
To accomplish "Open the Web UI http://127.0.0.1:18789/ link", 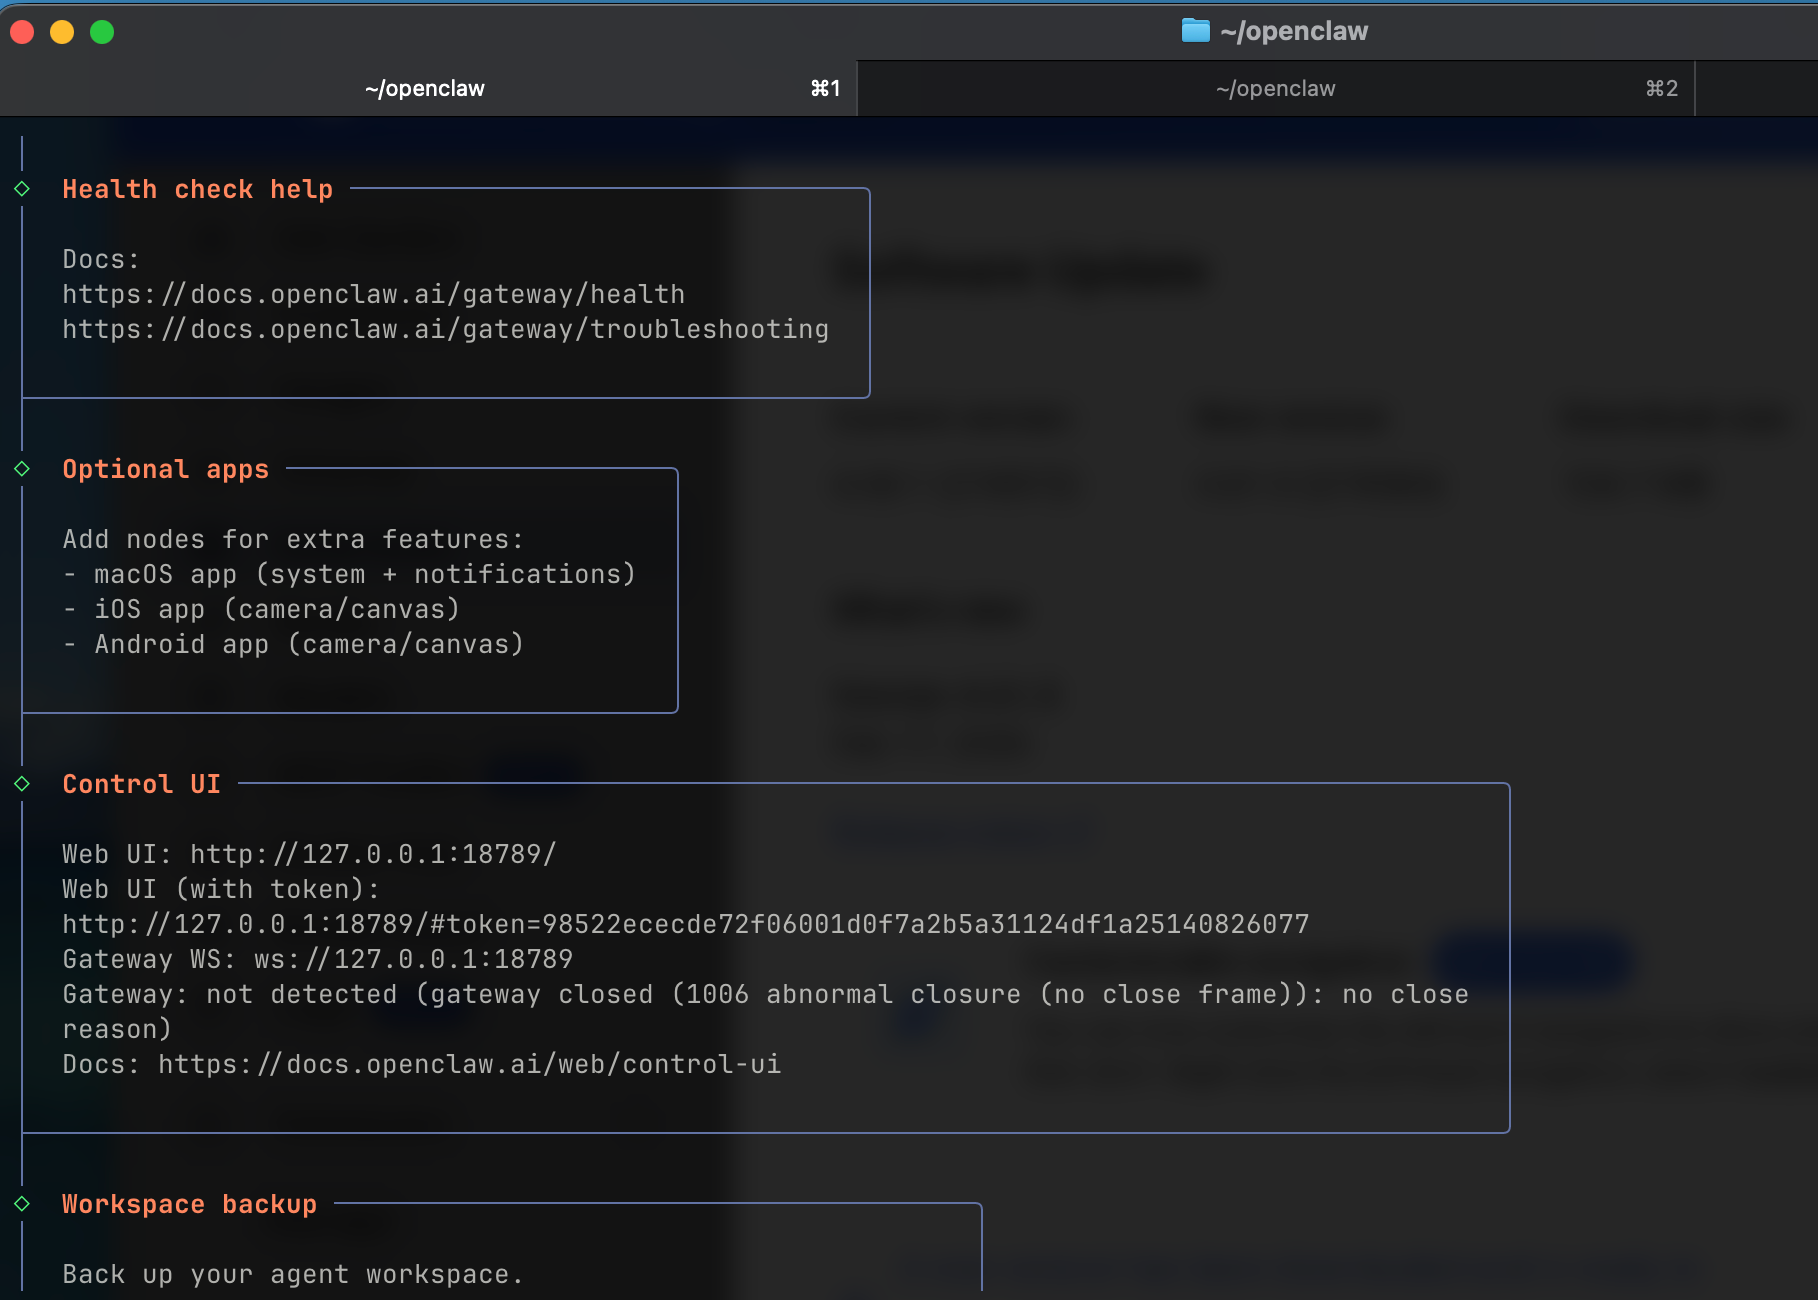I will point(372,855).
